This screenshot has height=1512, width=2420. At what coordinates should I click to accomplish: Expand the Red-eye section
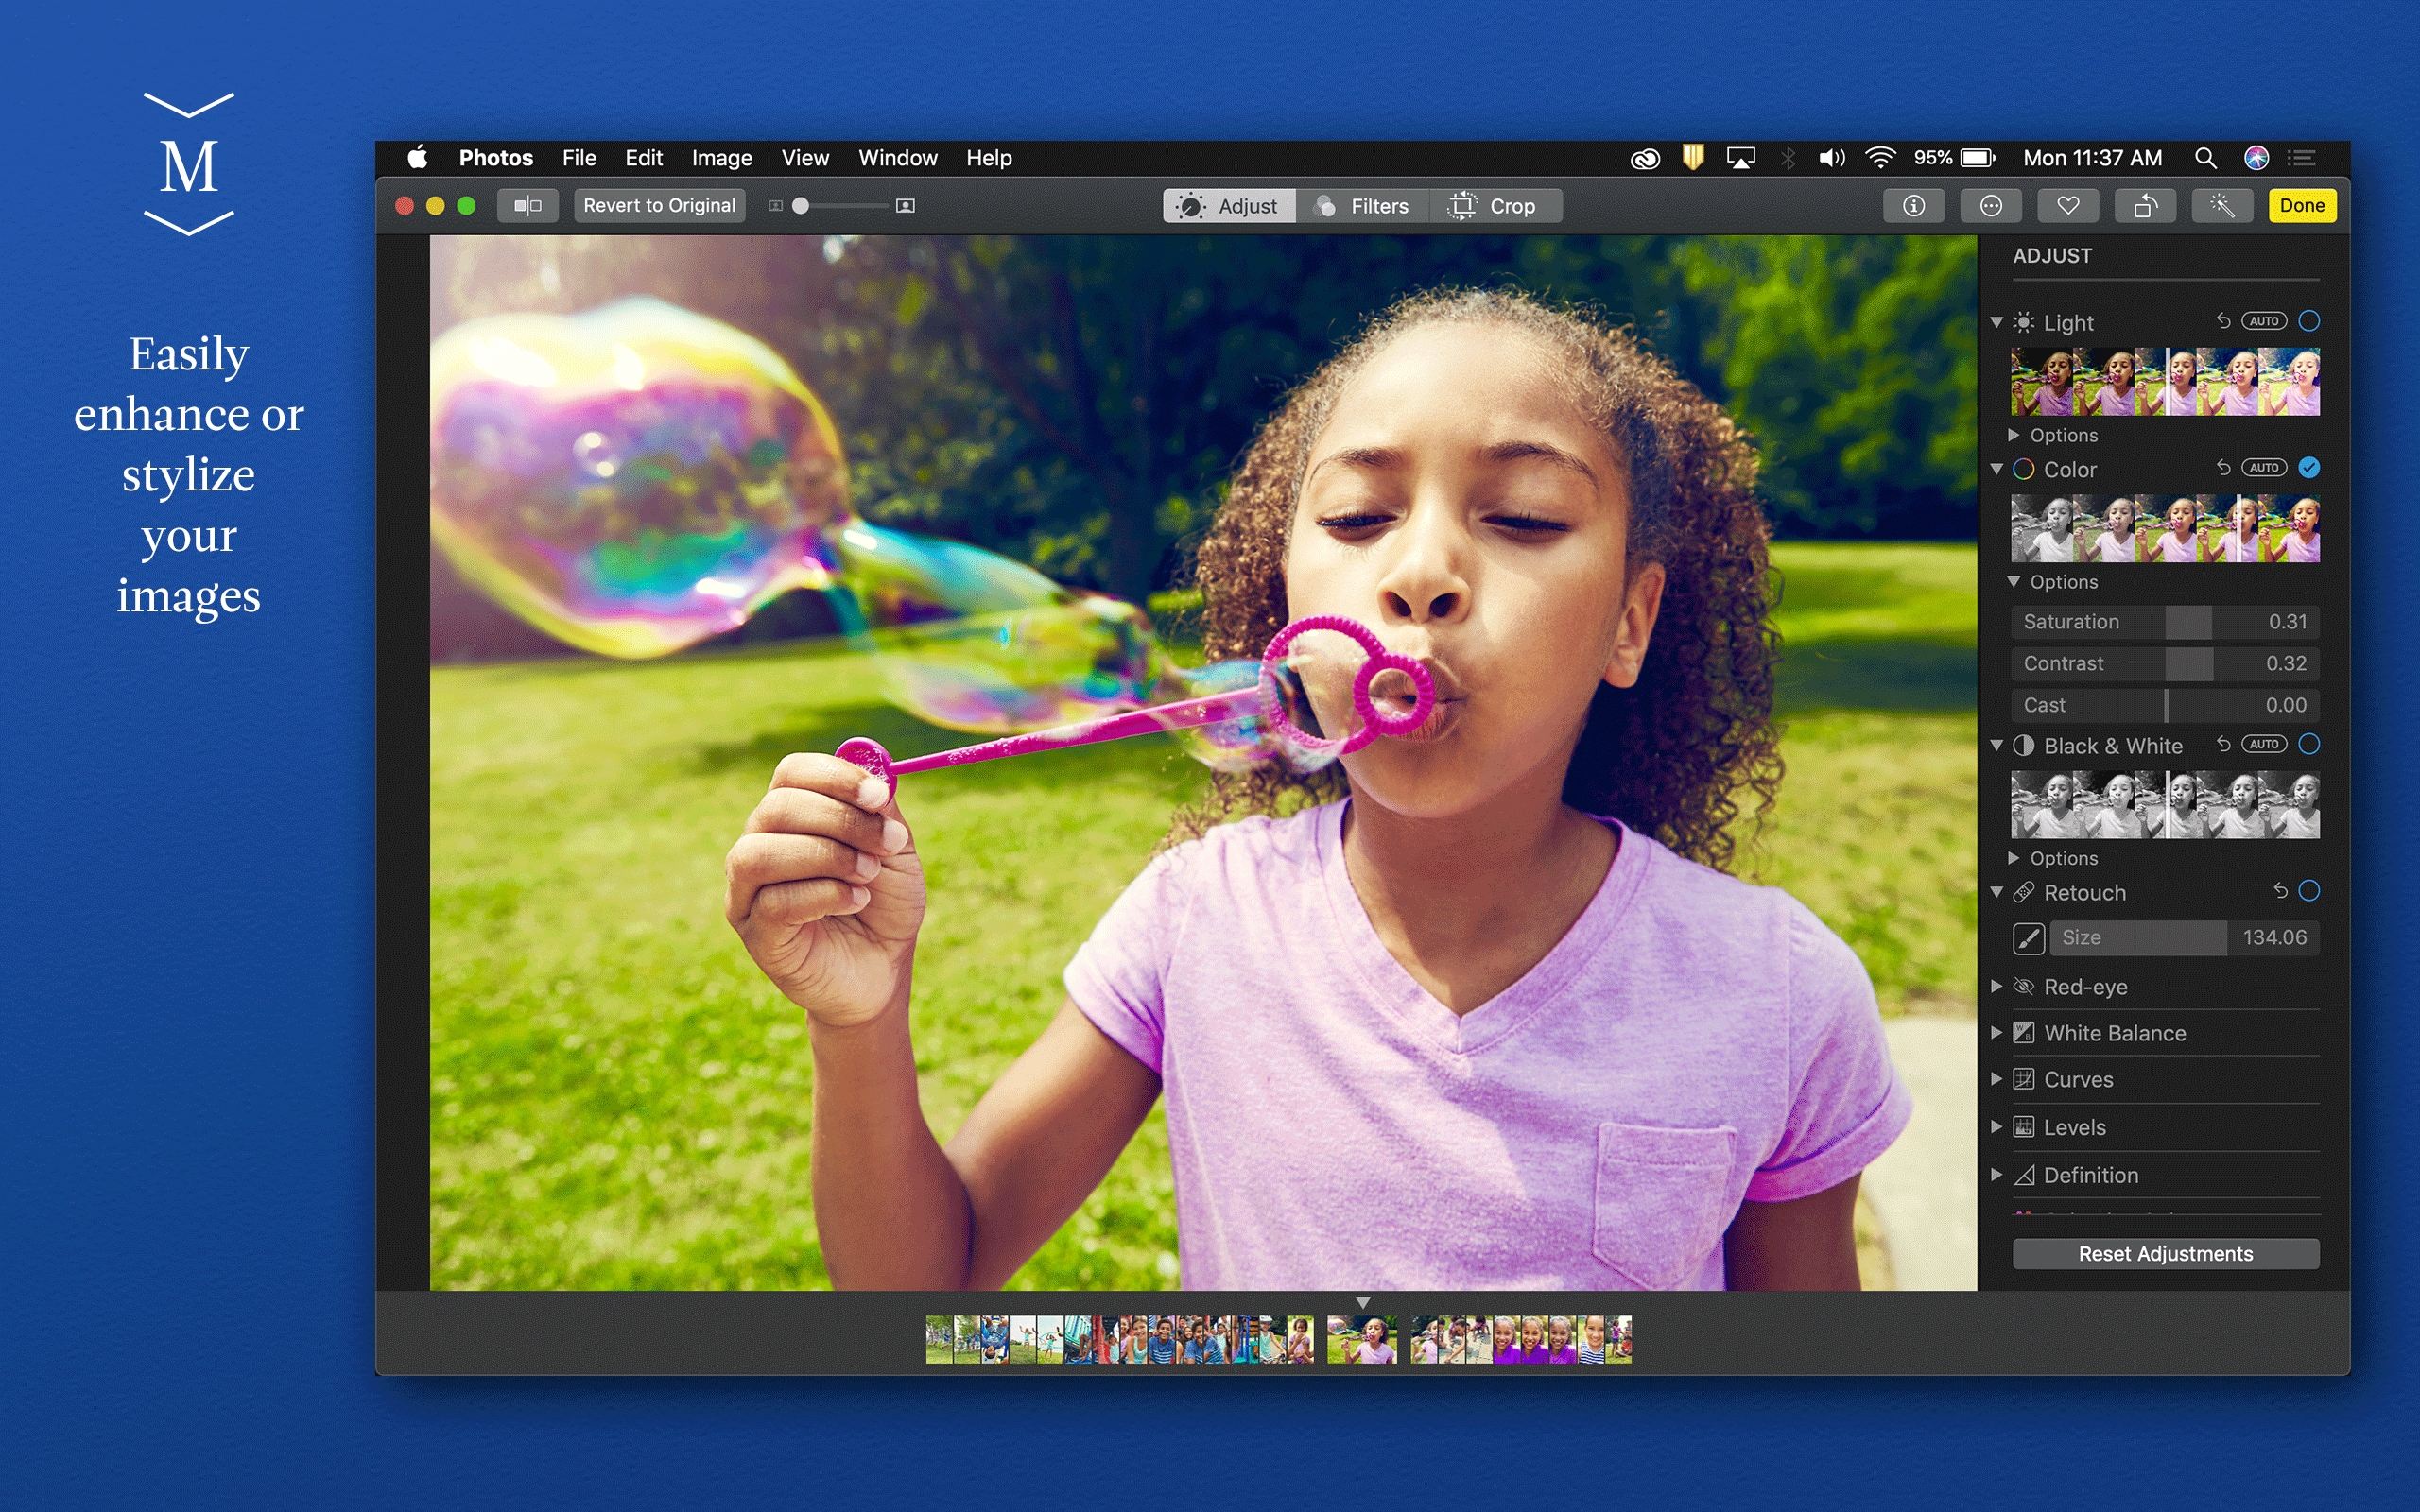click(x=1996, y=987)
